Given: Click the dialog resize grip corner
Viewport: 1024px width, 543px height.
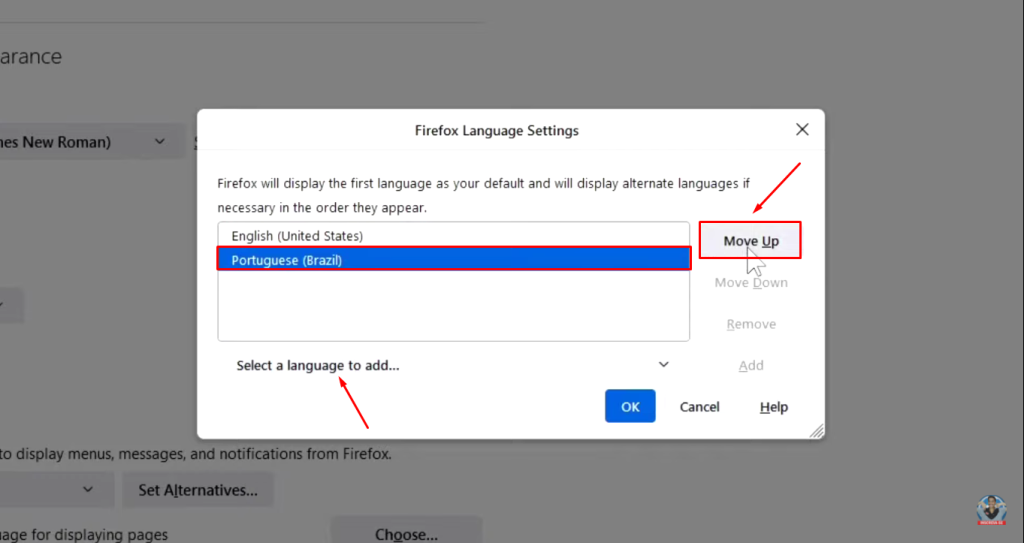Looking at the screenshot, I should tap(816, 431).
